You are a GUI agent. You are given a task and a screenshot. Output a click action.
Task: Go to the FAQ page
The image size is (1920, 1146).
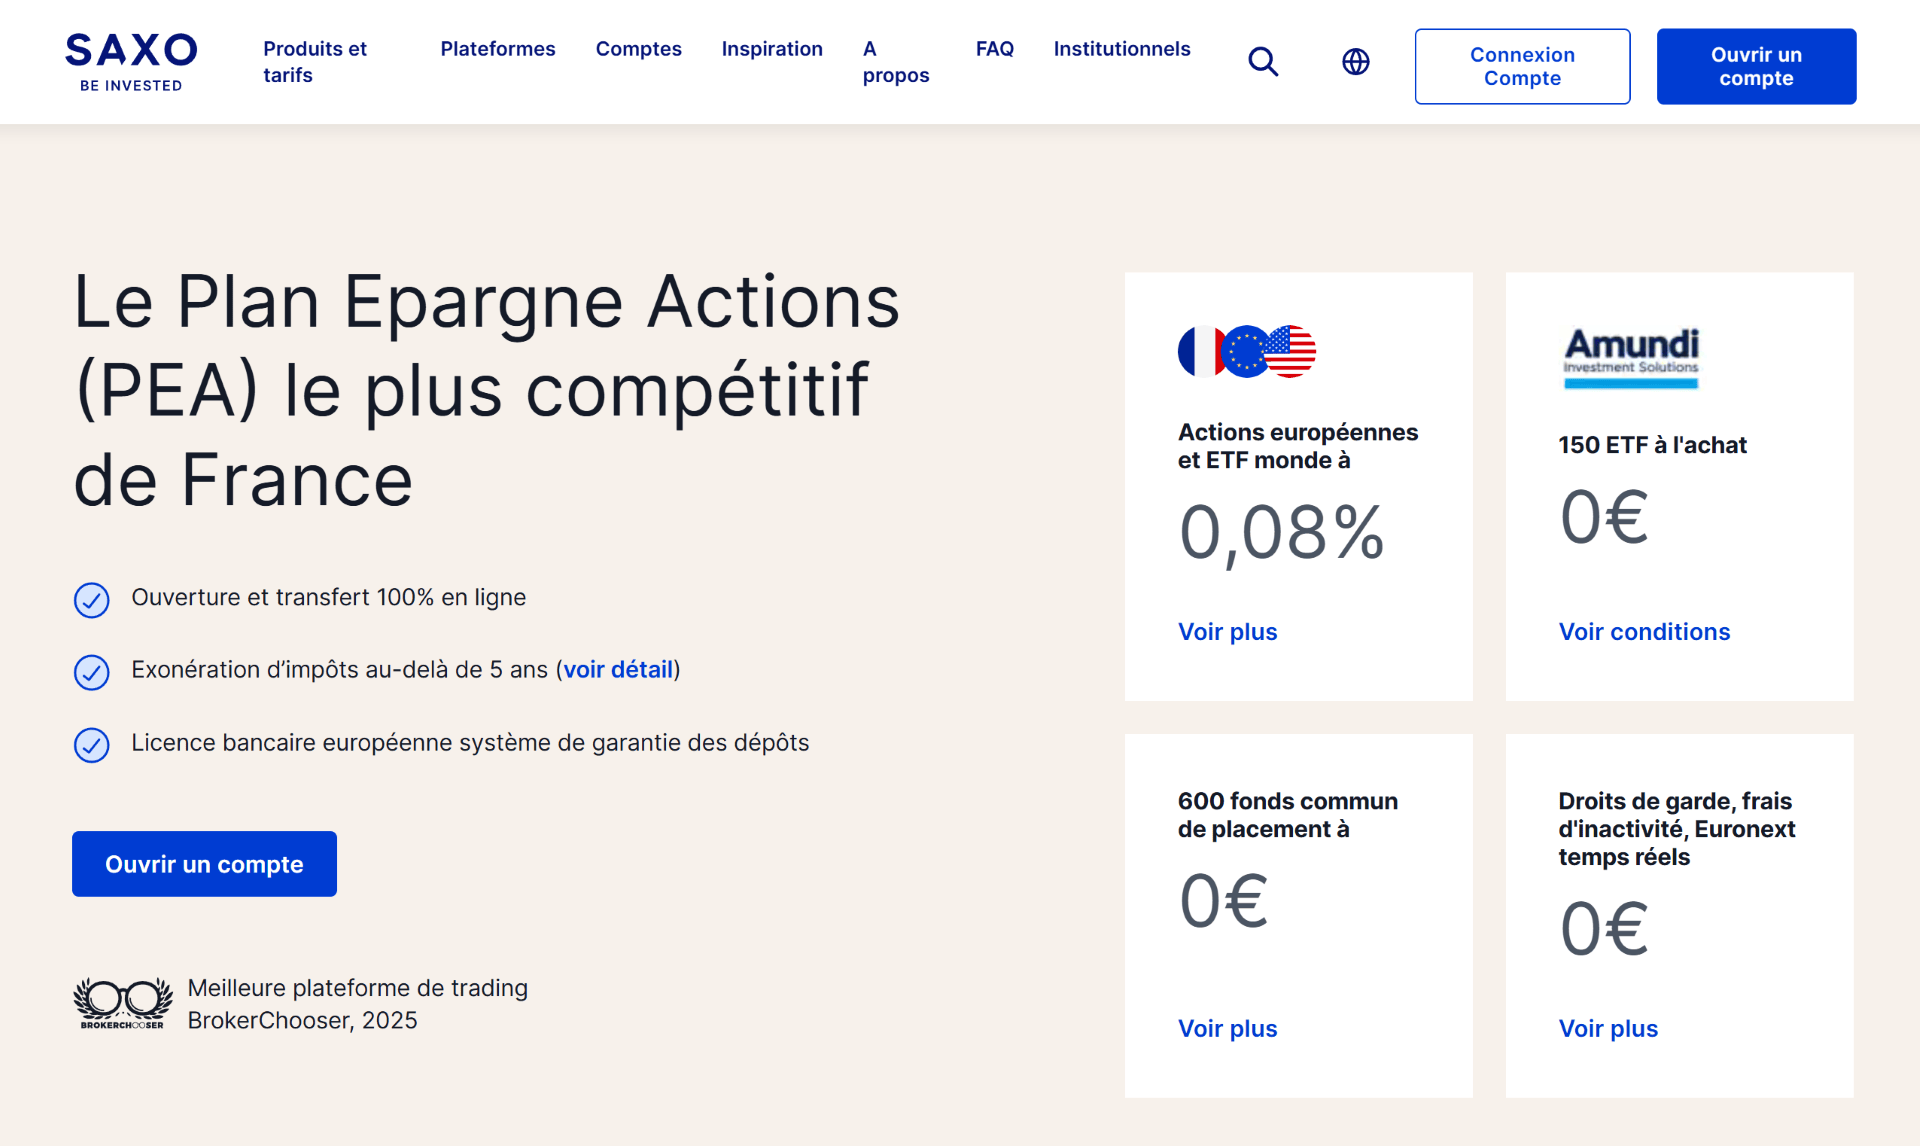(995, 49)
